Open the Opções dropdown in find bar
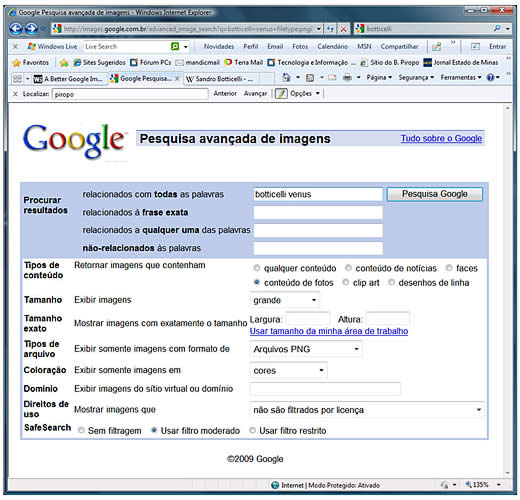This screenshot has width=520, height=500. point(305,94)
